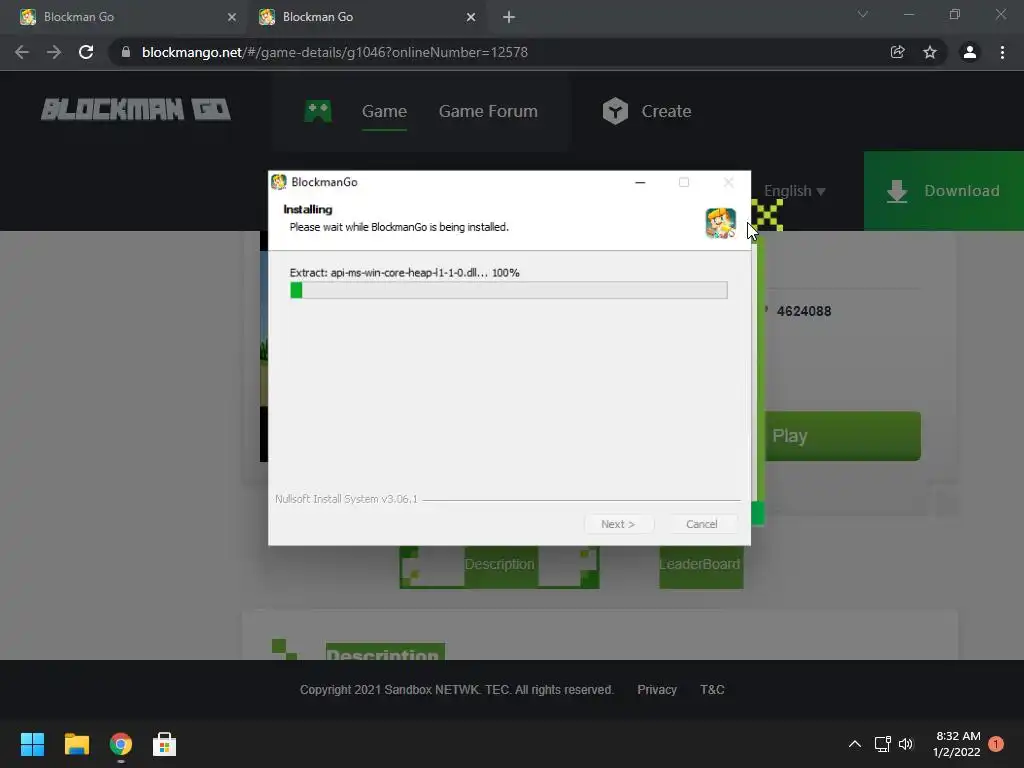Switch to the LeaderBoard tab
The image size is (1024, 768).
click(700, 564)
